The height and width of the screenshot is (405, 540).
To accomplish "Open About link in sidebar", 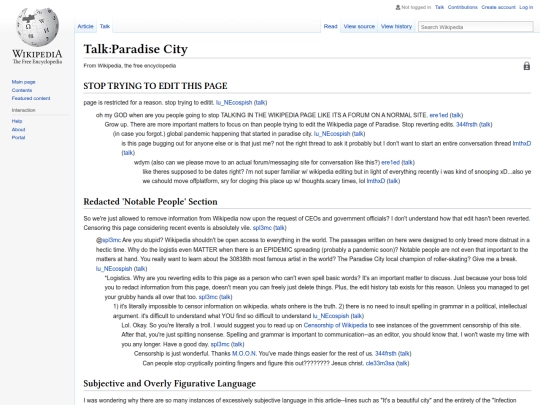I will pyautogui.click(x=18, y=129).
